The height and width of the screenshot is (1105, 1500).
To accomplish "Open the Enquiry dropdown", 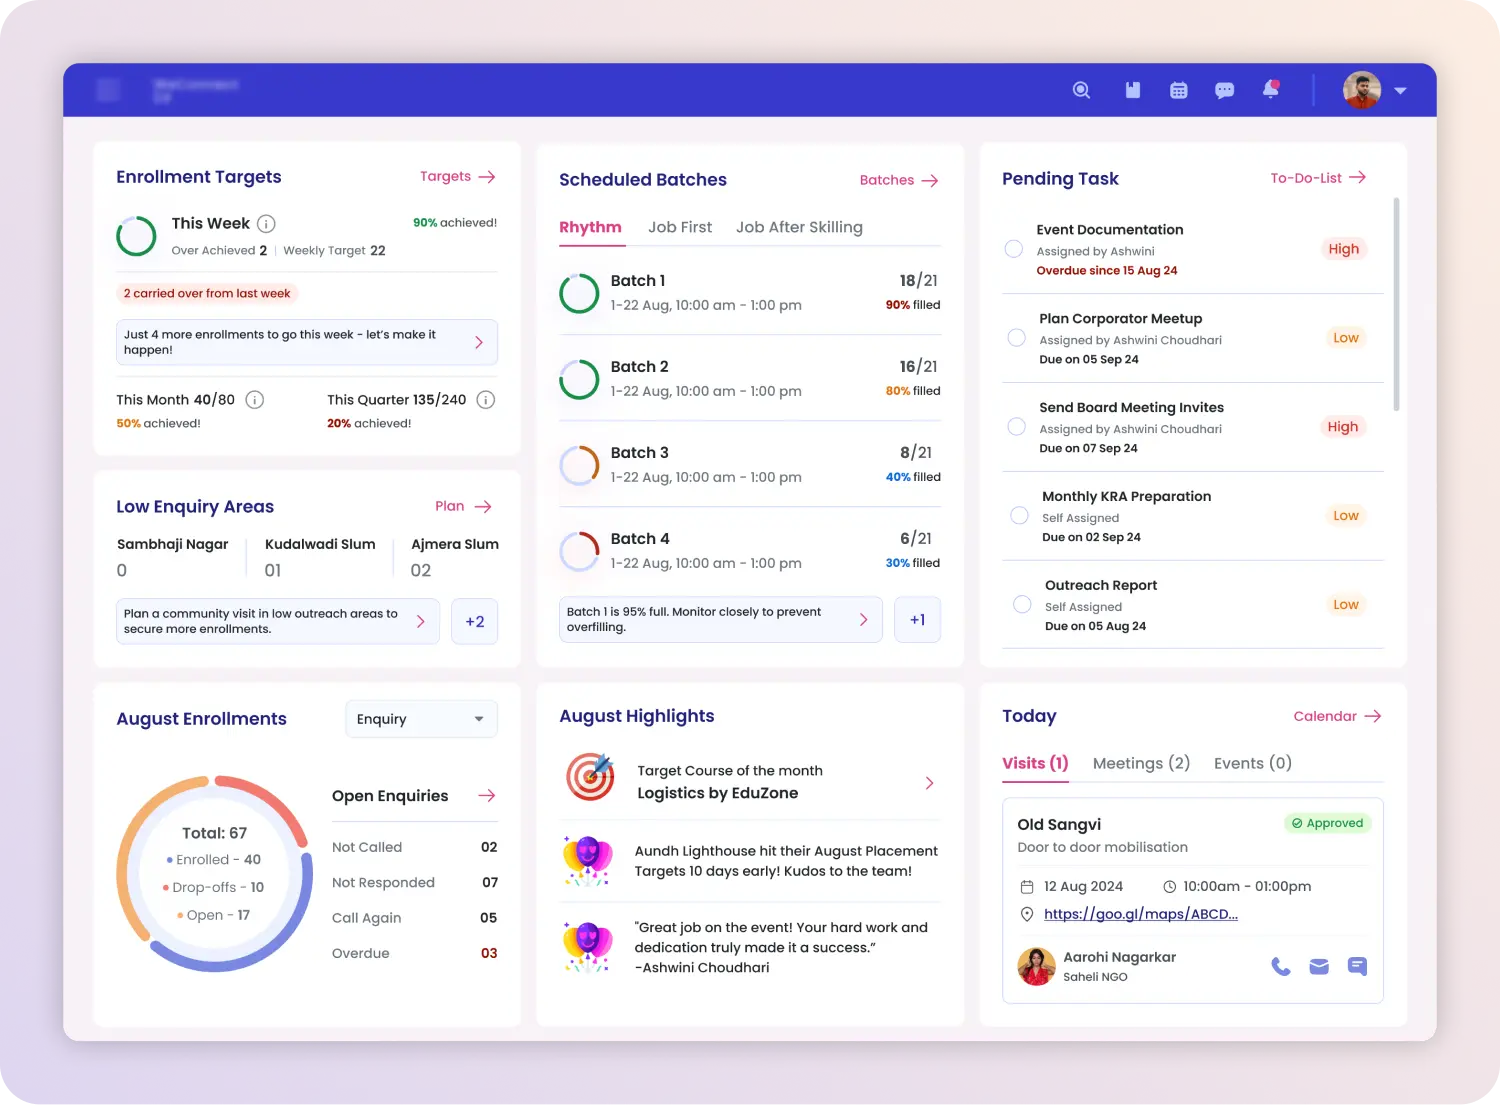I will click(x=421, y=719).
